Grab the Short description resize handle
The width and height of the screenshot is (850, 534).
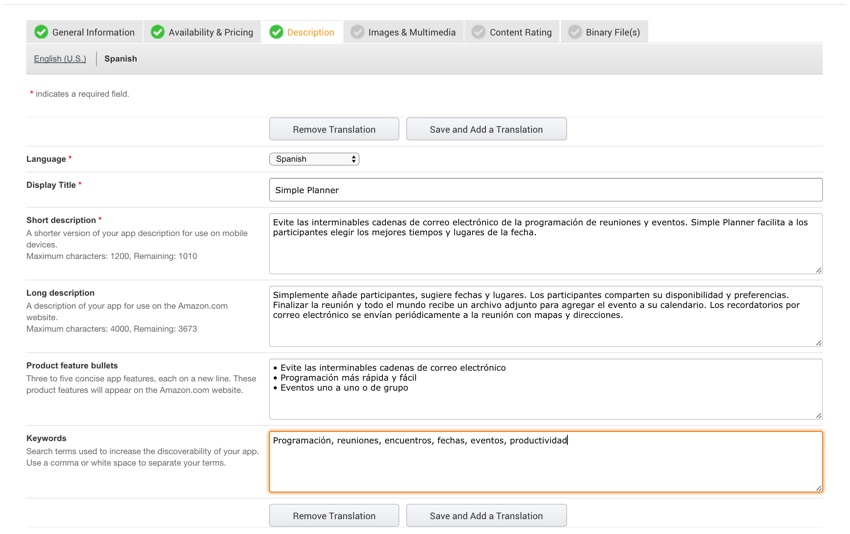tap(819, 270)
